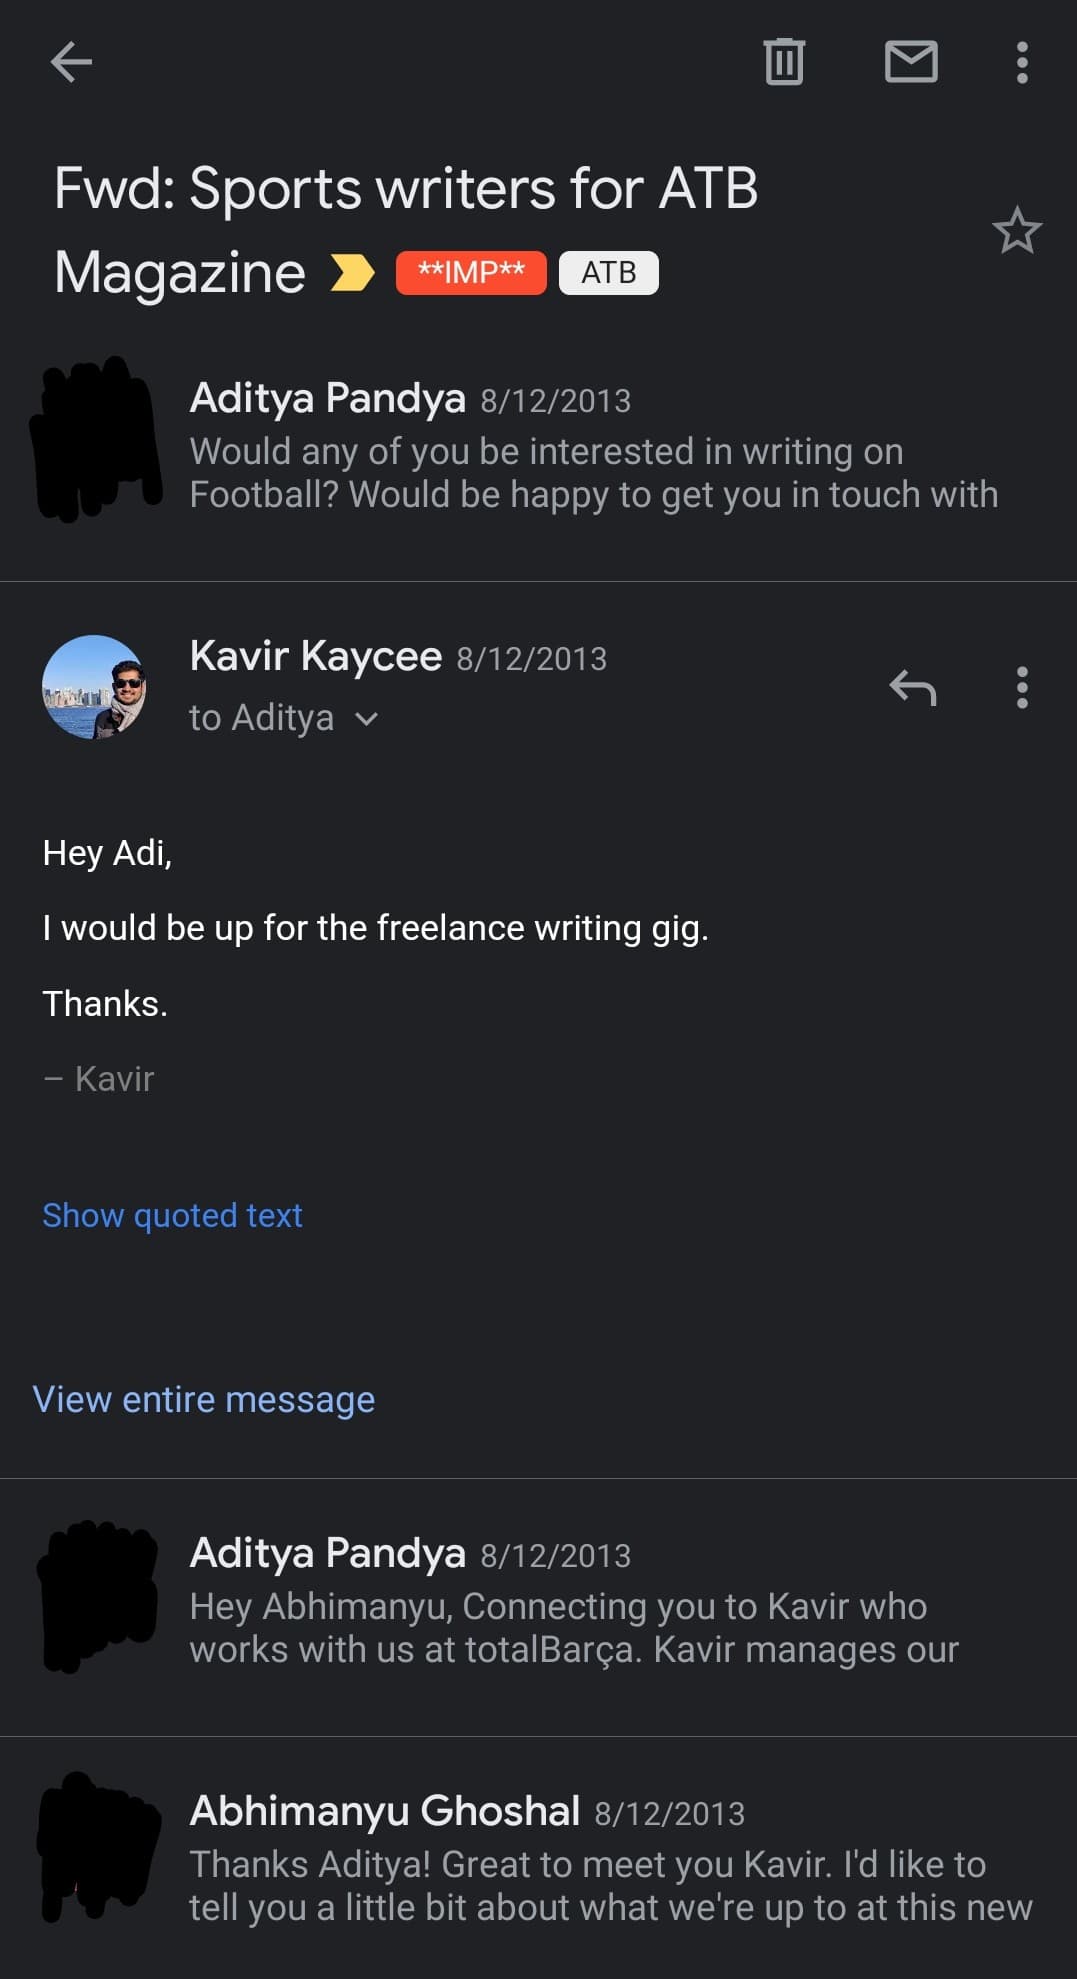Viewport: 1077px width, 1979px height.
Task: Open the top-right conversation overflow menu
Action: pyautogui.click(x=1021, y=62)
